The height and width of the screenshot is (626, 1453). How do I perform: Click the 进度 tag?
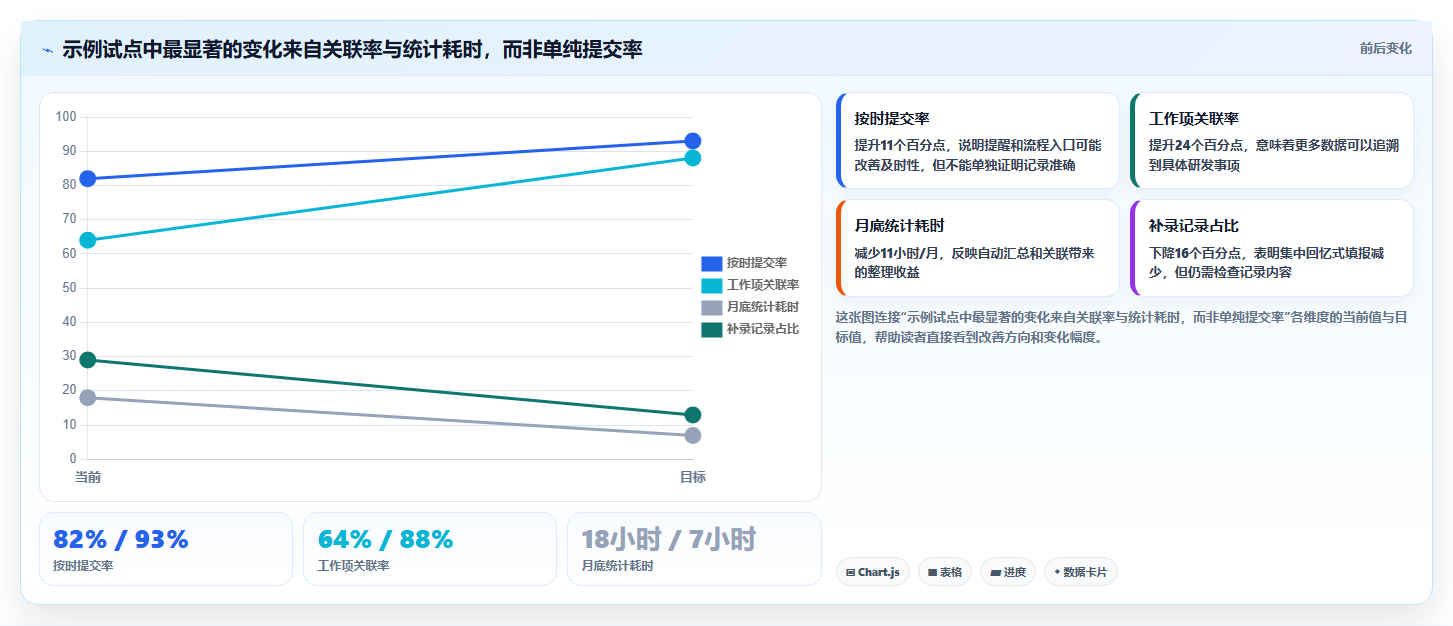coord(1008,572)
